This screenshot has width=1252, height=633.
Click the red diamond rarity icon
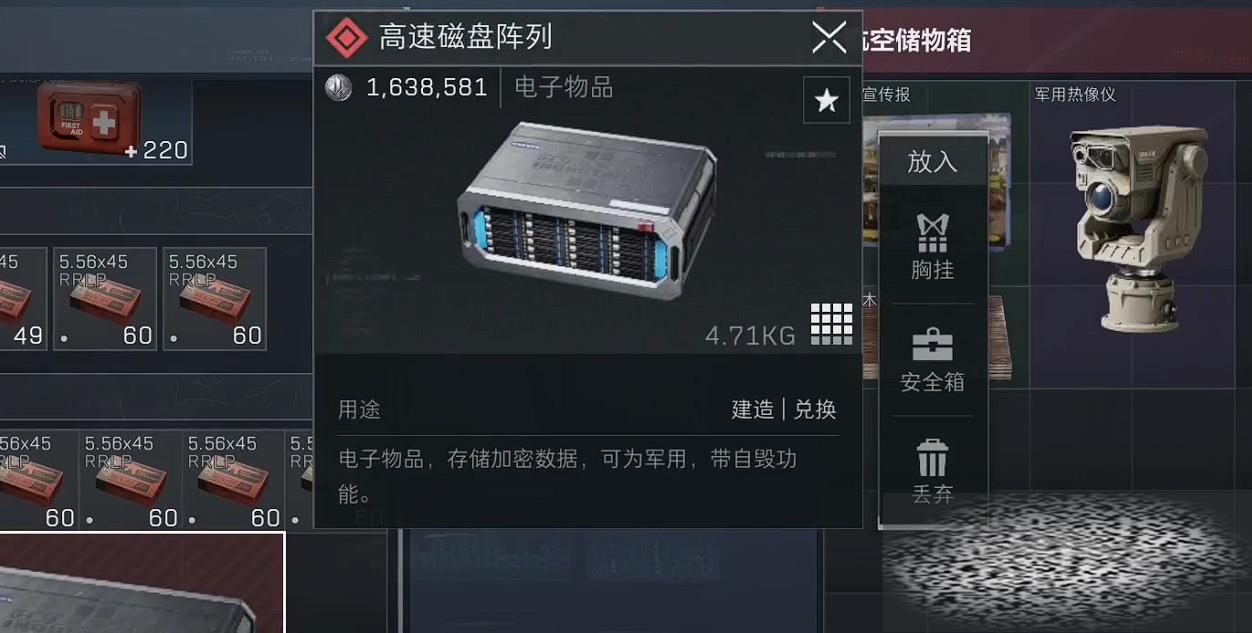[x=347, y=38]
